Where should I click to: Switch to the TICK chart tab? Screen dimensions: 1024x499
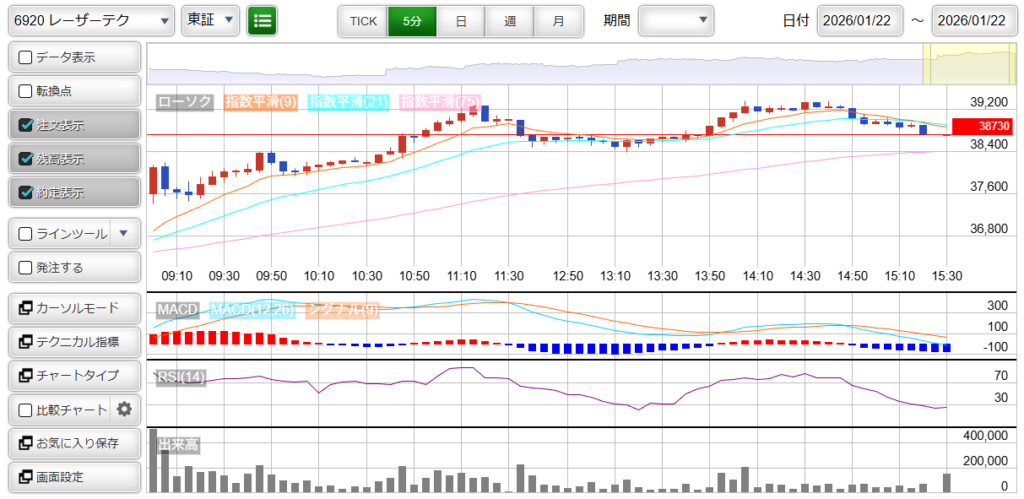(x=362, y=20)
